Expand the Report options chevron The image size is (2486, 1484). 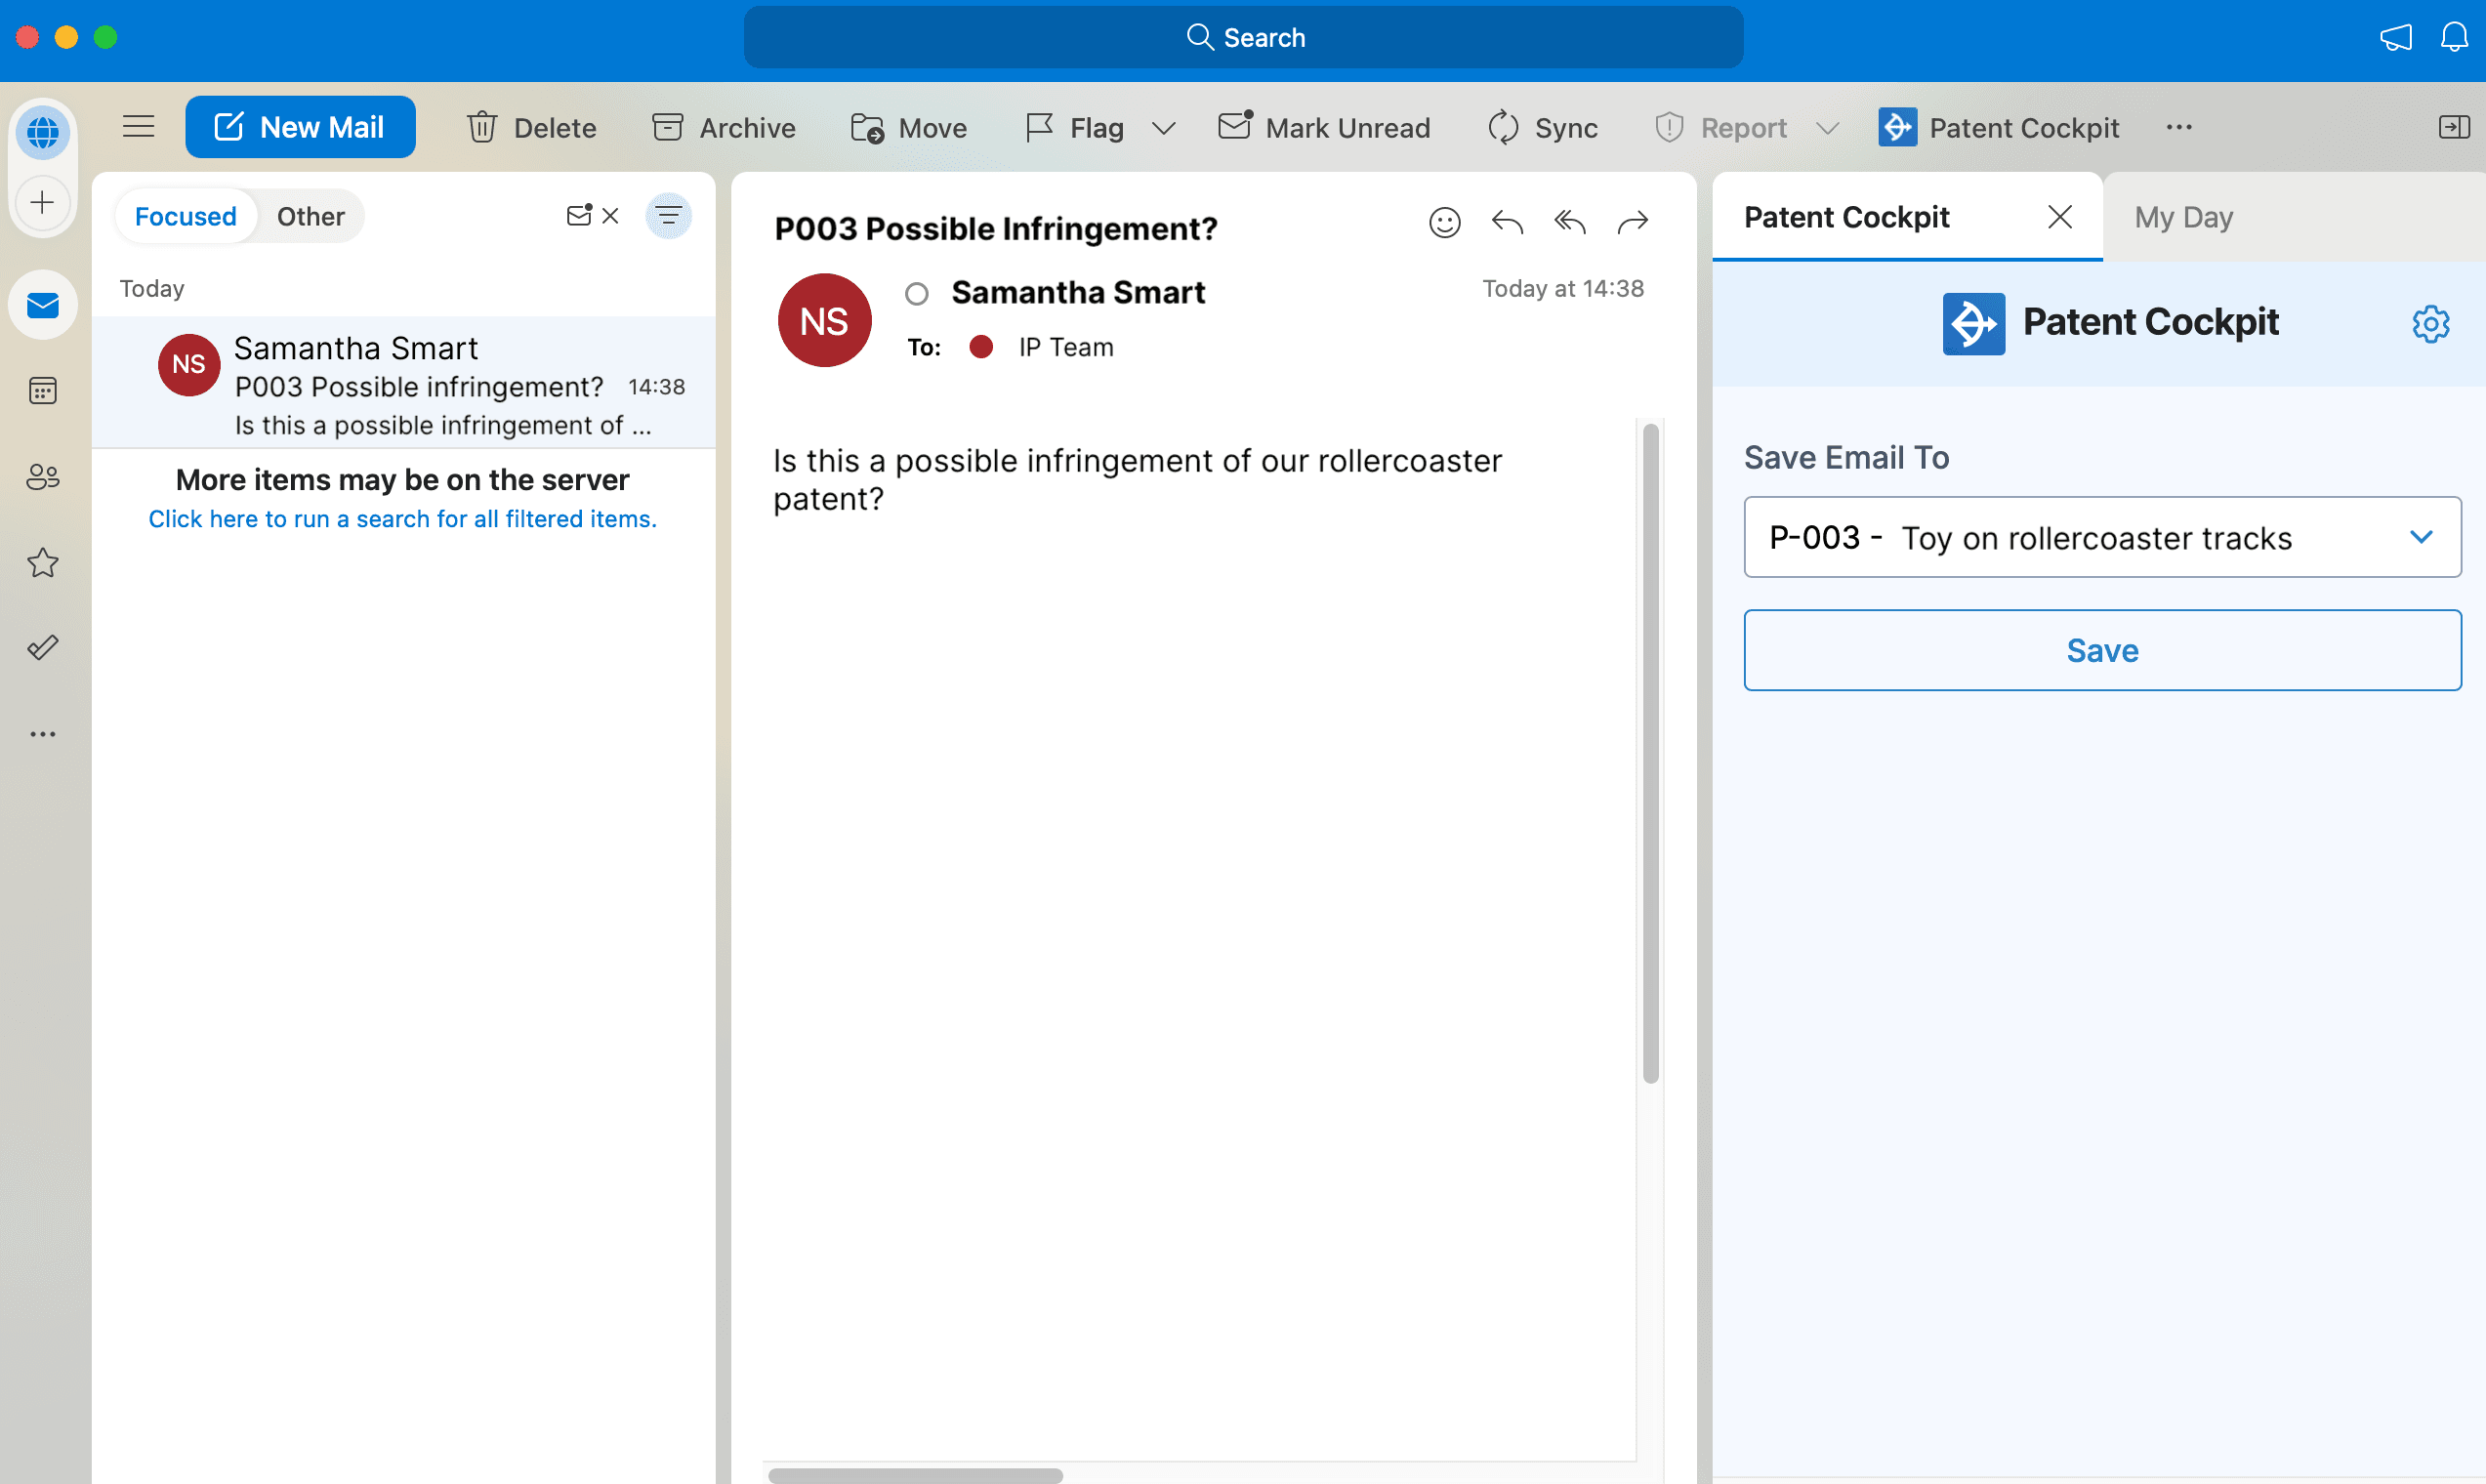(x=1828, y=128)
